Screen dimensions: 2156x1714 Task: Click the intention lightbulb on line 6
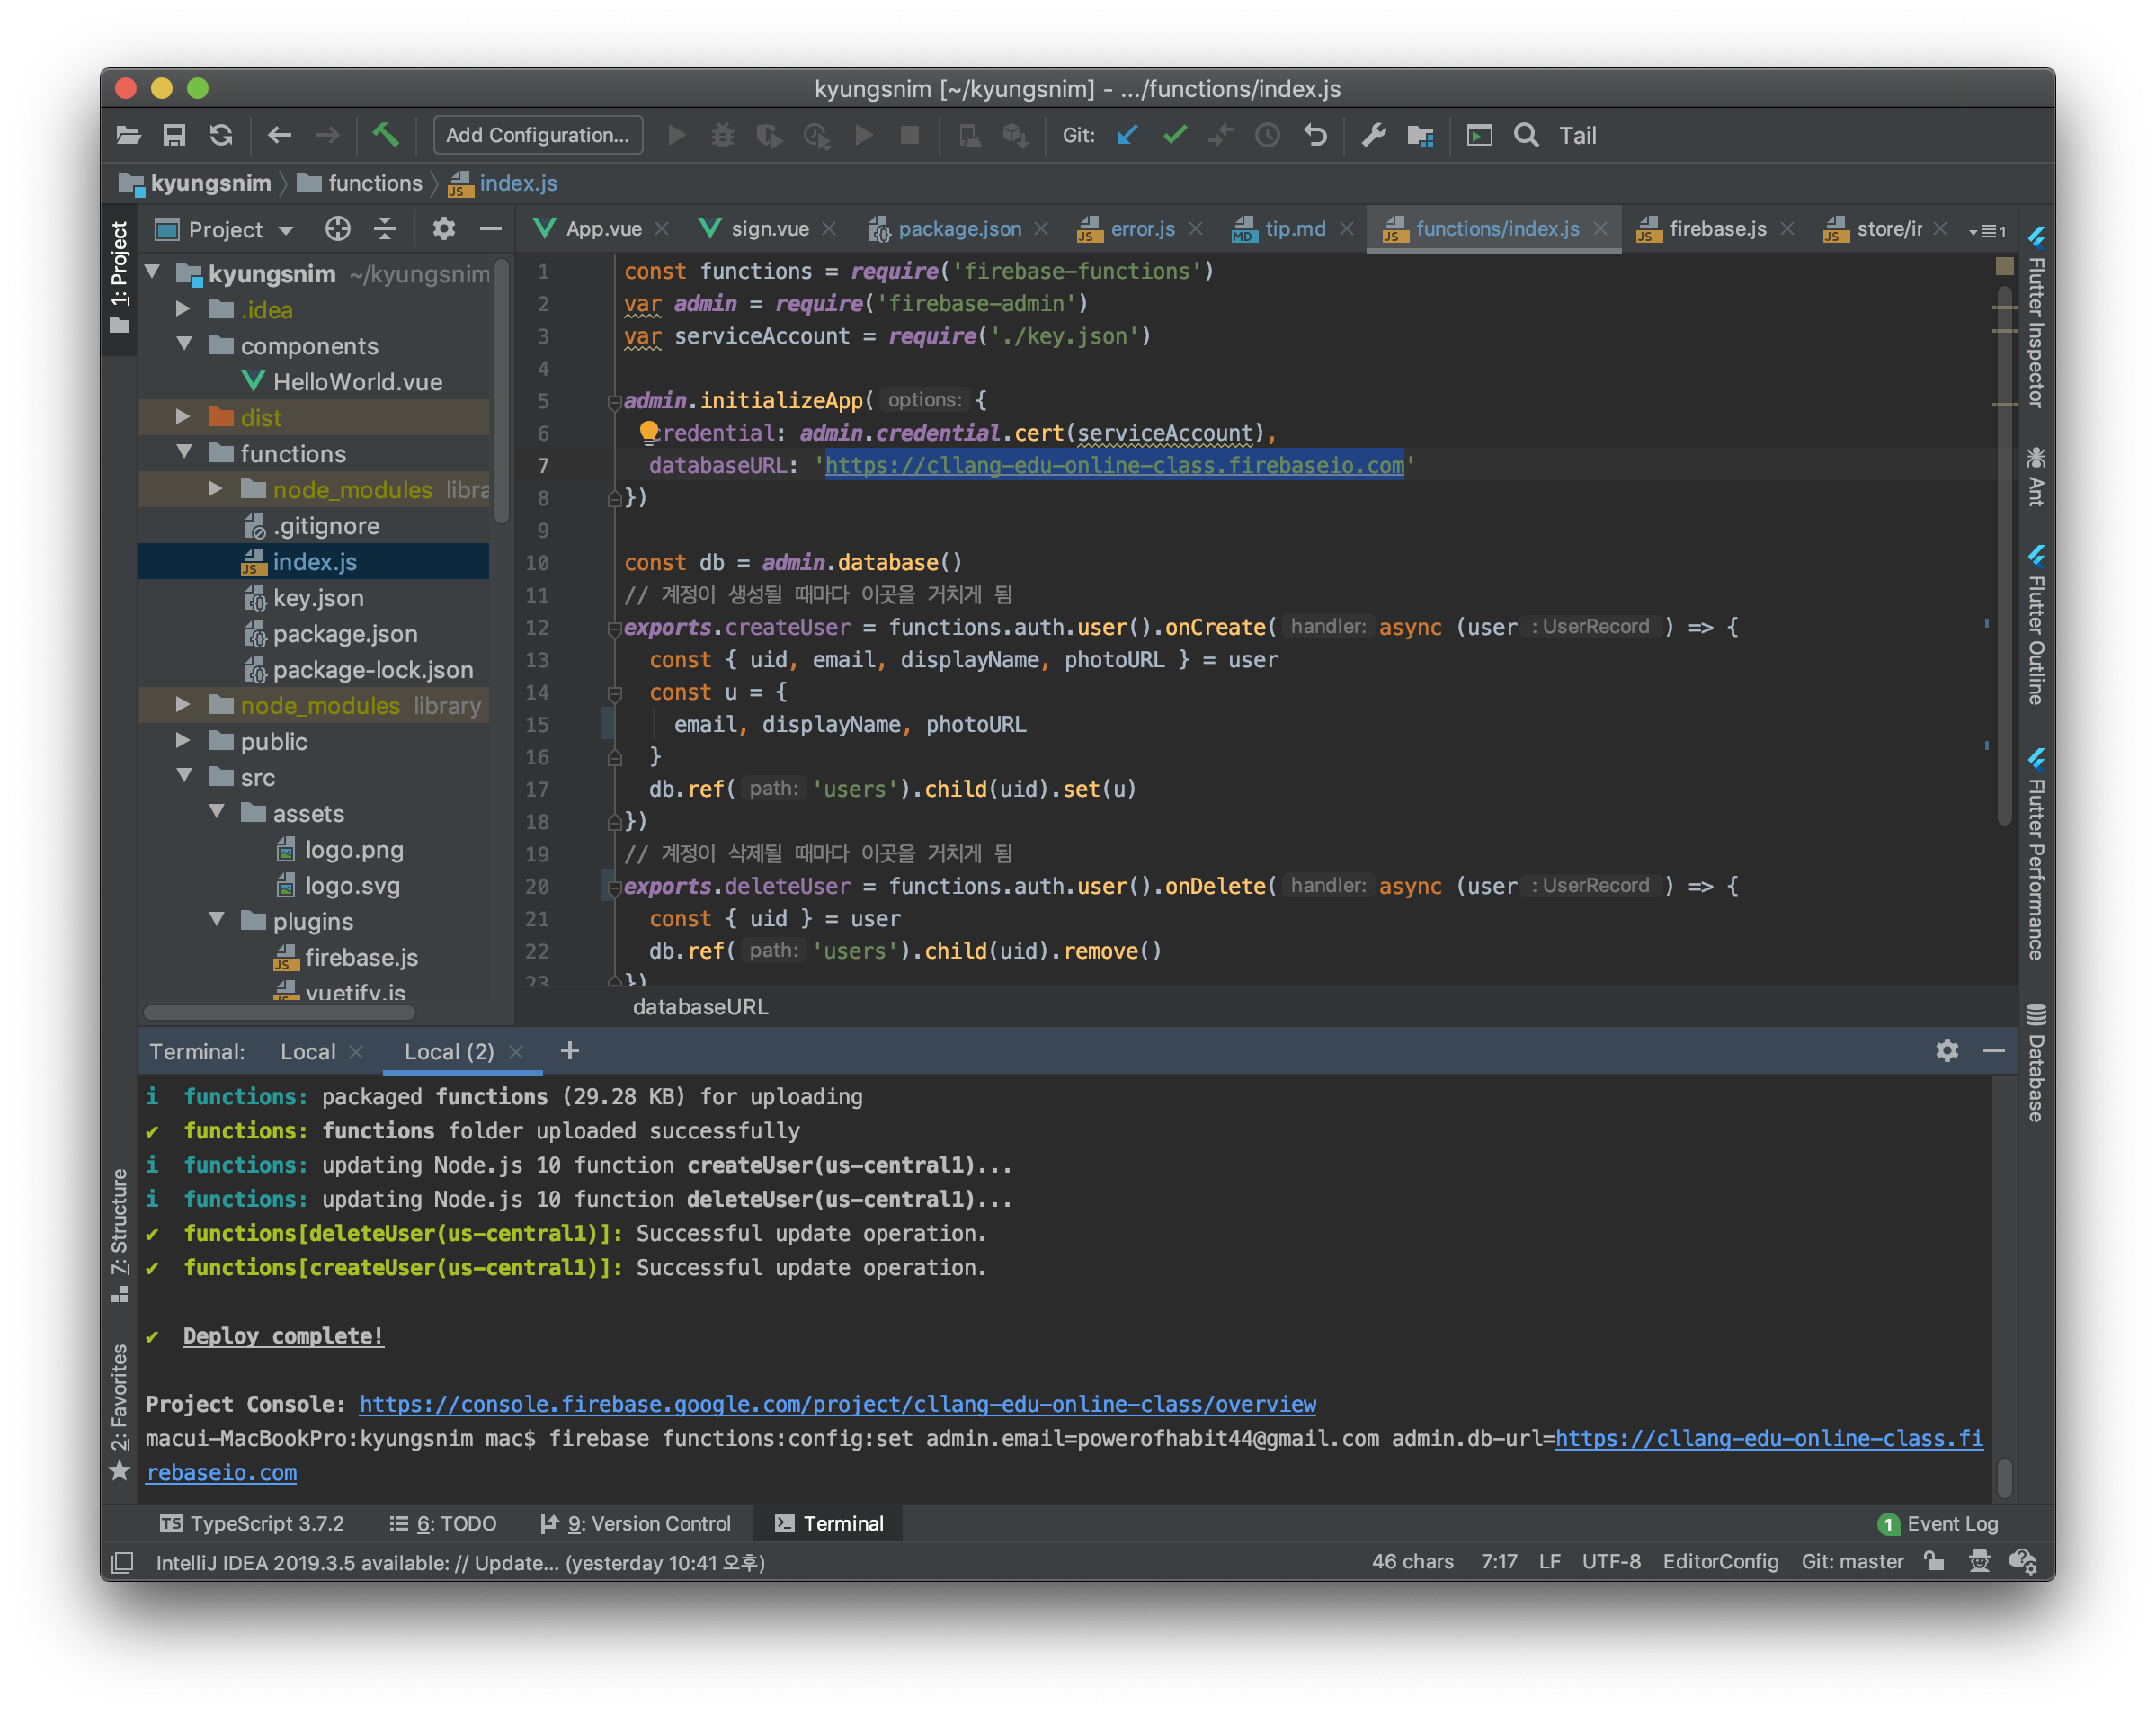point(648,431)
